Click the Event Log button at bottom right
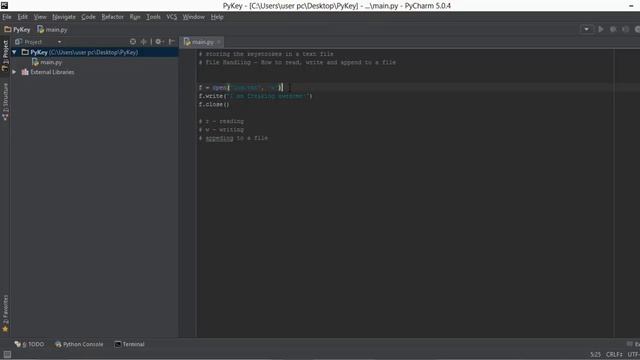Image resolution: width=640 pixels, height=360 pixels. (x=633, y=344)
